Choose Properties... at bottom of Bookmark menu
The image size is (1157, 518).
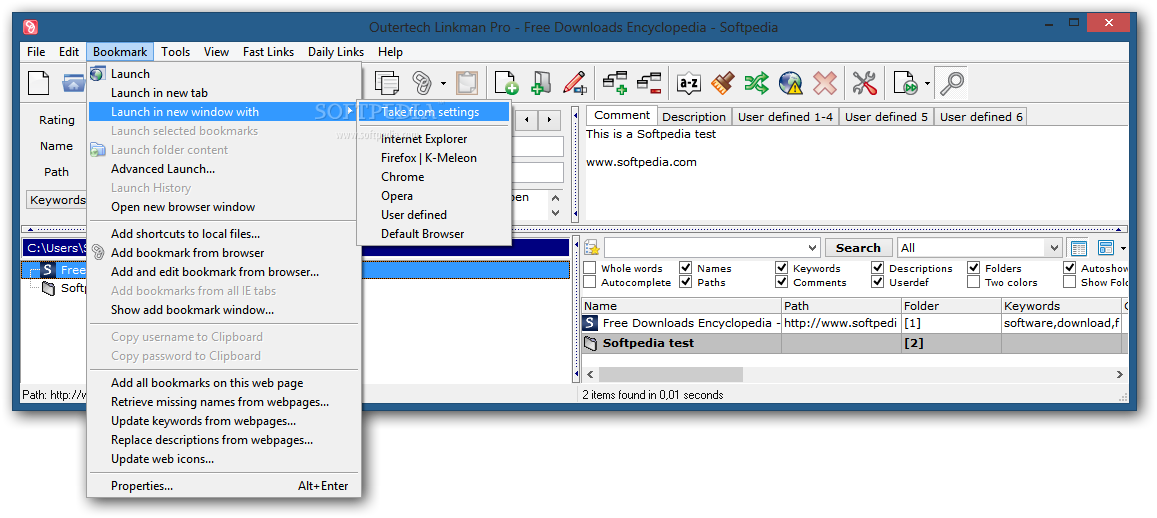pyautogui.click(x=224, y=486)
